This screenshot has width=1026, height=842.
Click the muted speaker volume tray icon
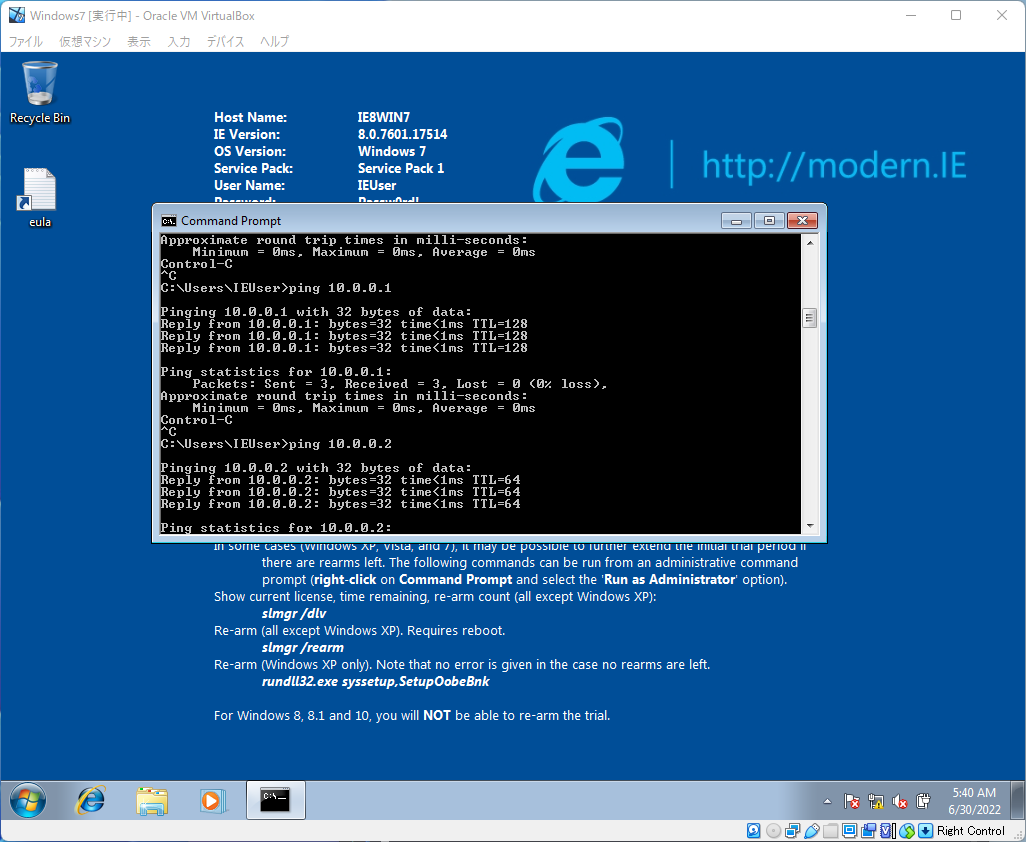click(x=900, y=801)
